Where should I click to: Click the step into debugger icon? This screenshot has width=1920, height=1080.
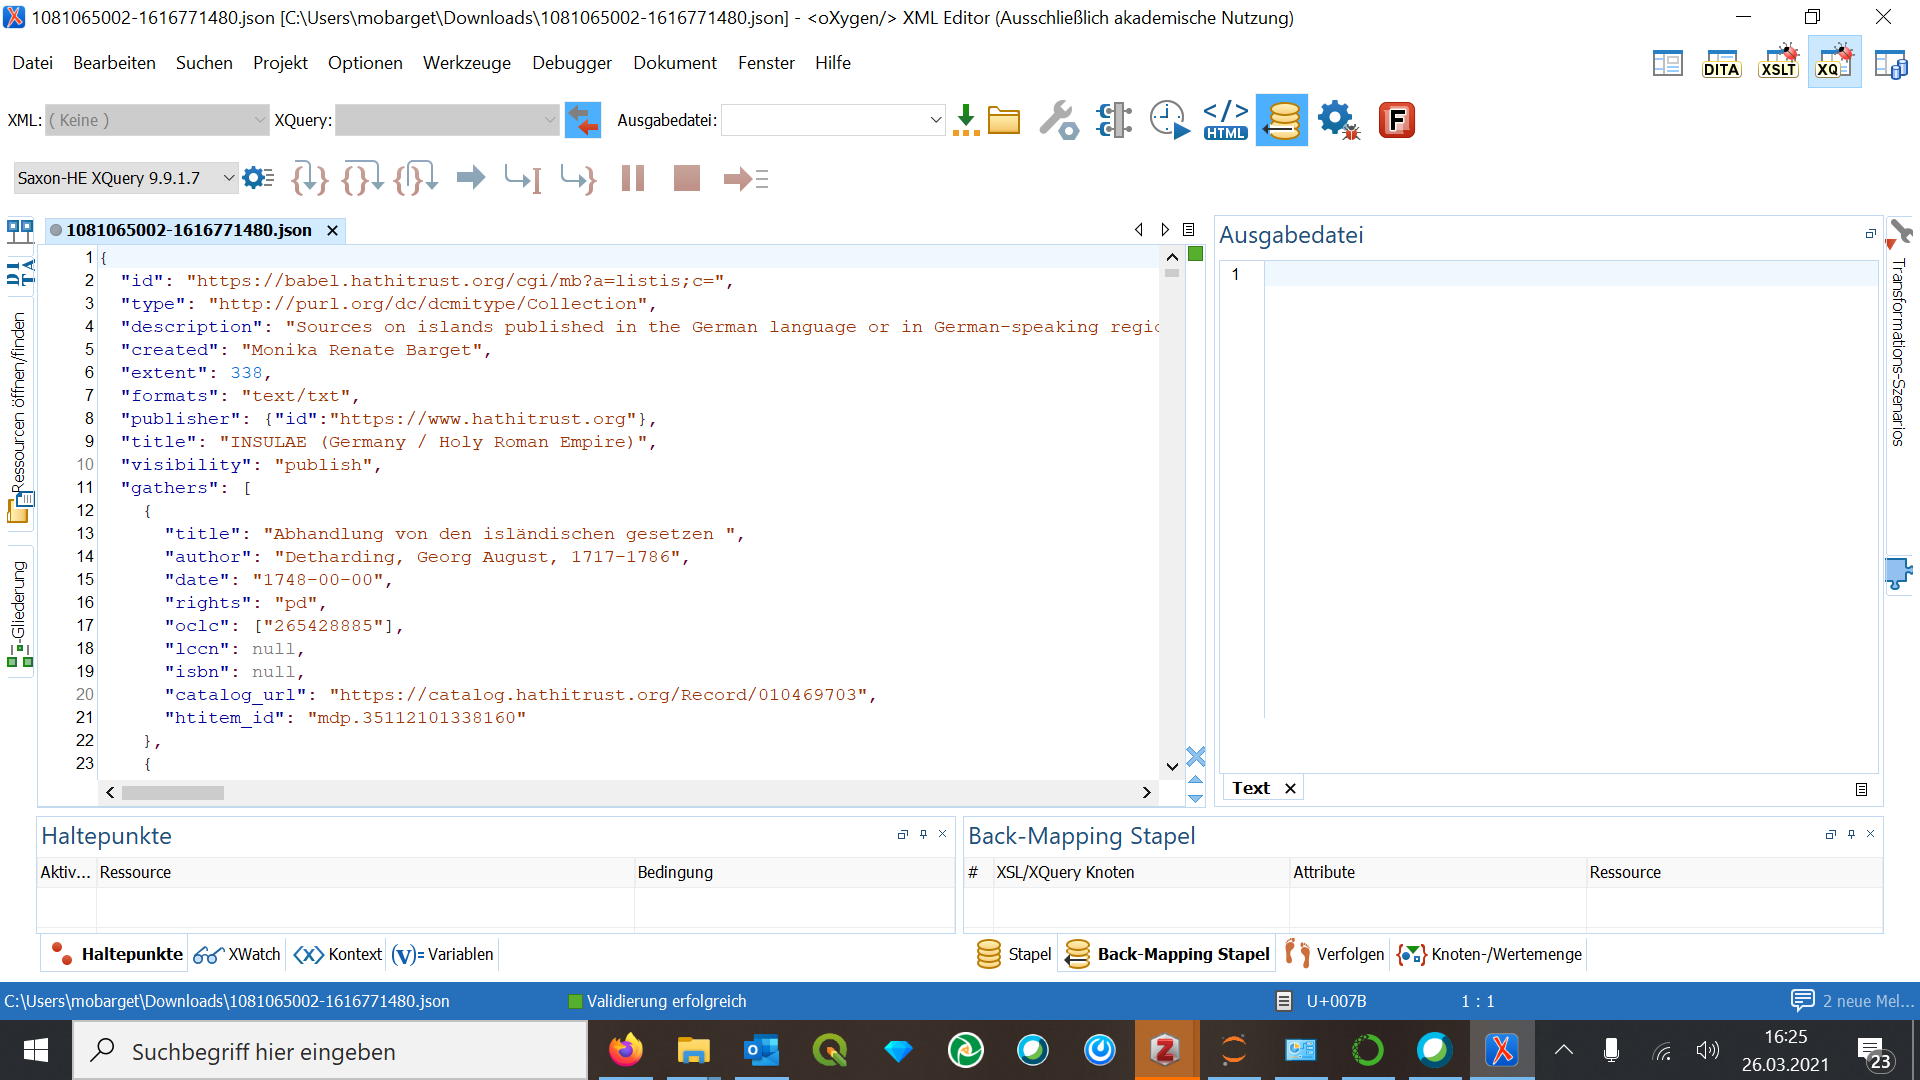309,179
